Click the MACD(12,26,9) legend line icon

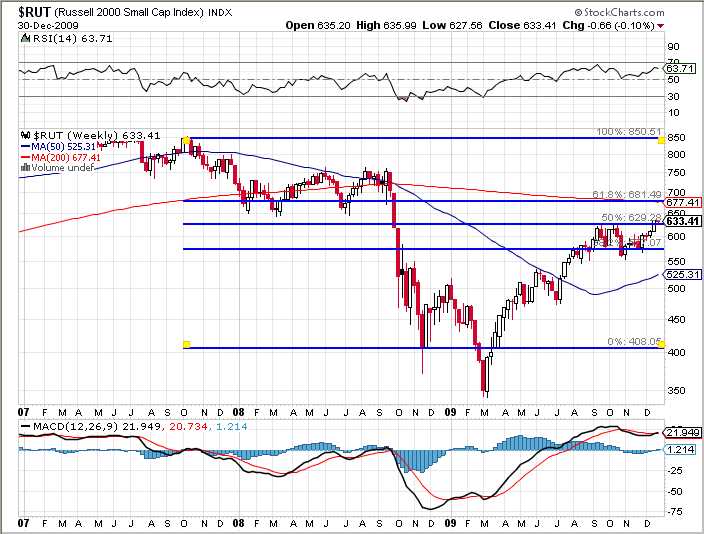click(24, 428)
